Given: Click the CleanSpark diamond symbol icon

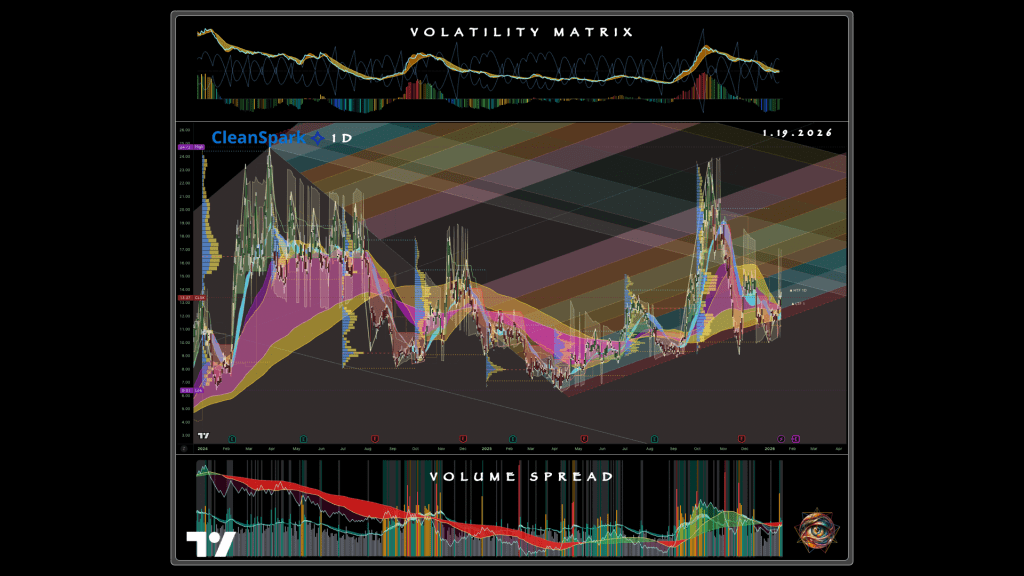Looking at the screenshot, I should coord(317,139).
